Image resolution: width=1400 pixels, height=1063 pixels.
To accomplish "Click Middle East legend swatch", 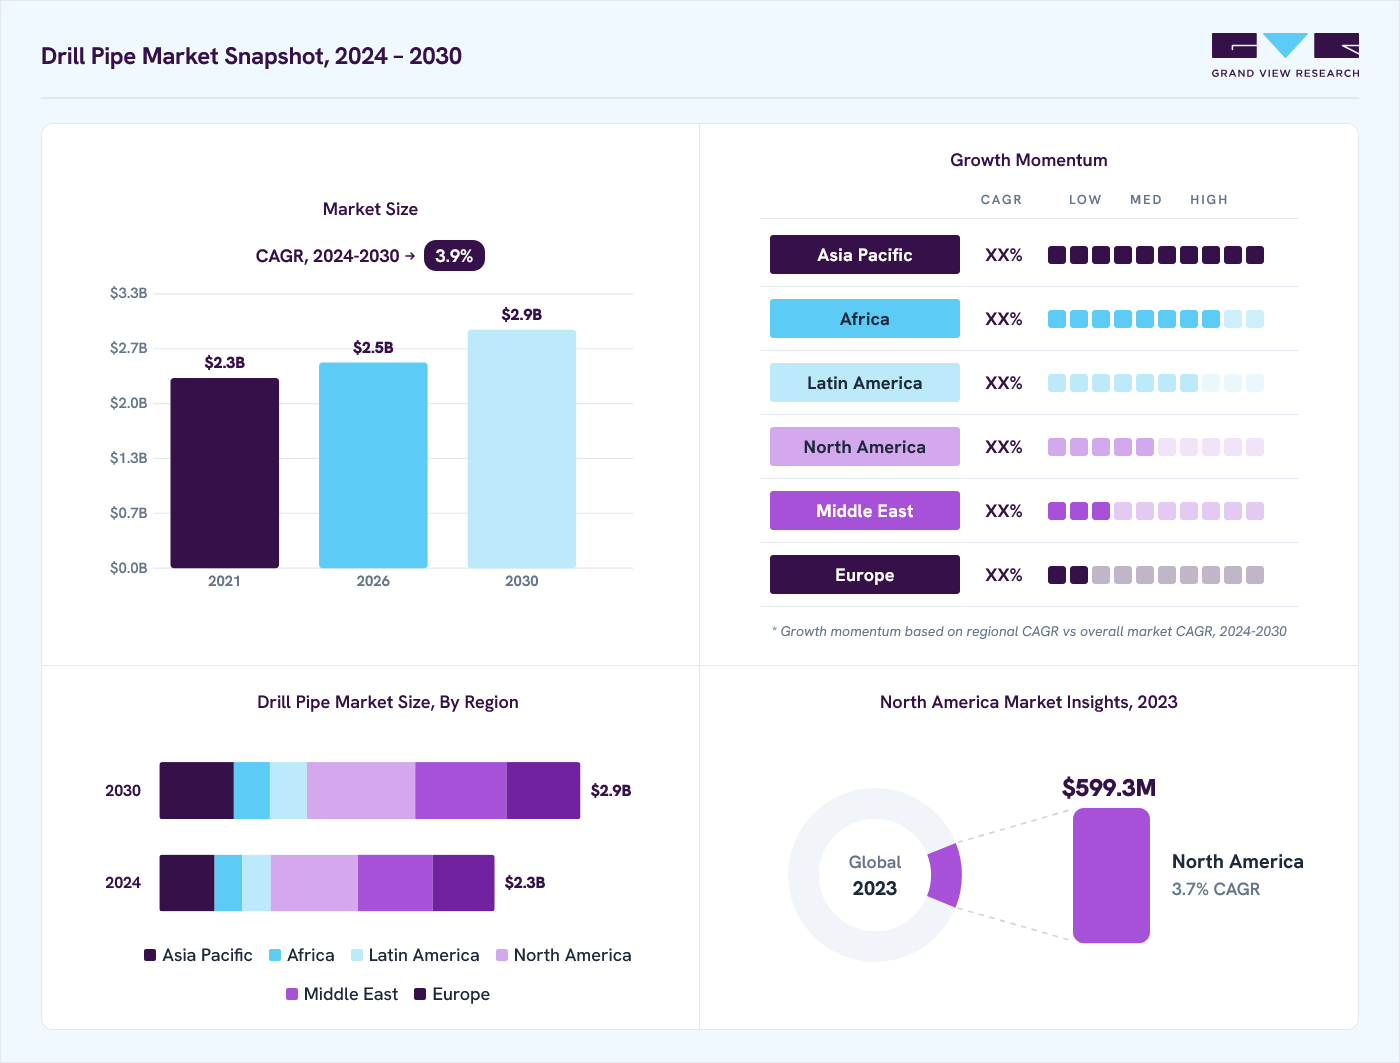I will [x=292, y=994].
